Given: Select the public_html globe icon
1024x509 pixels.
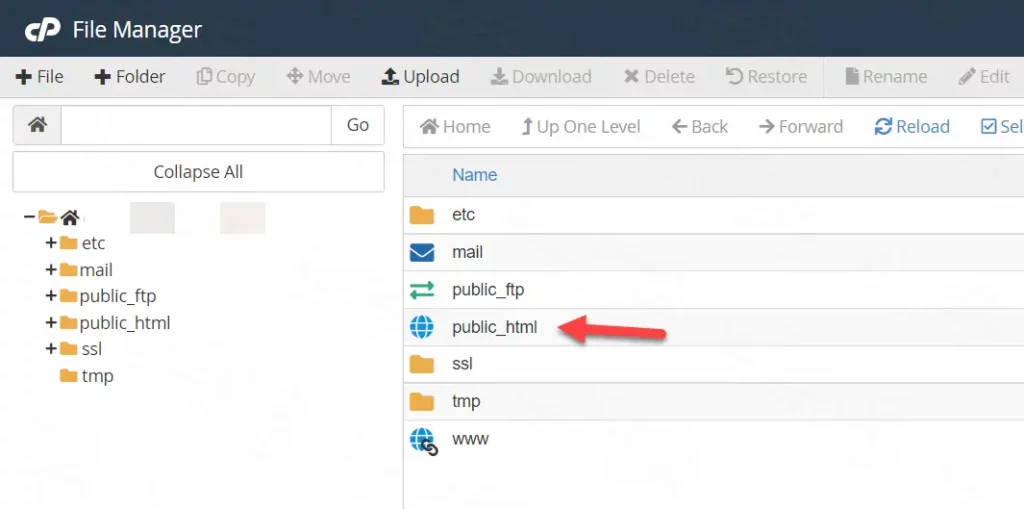Looking at the screenshot, I should click(x=422, y=327).
